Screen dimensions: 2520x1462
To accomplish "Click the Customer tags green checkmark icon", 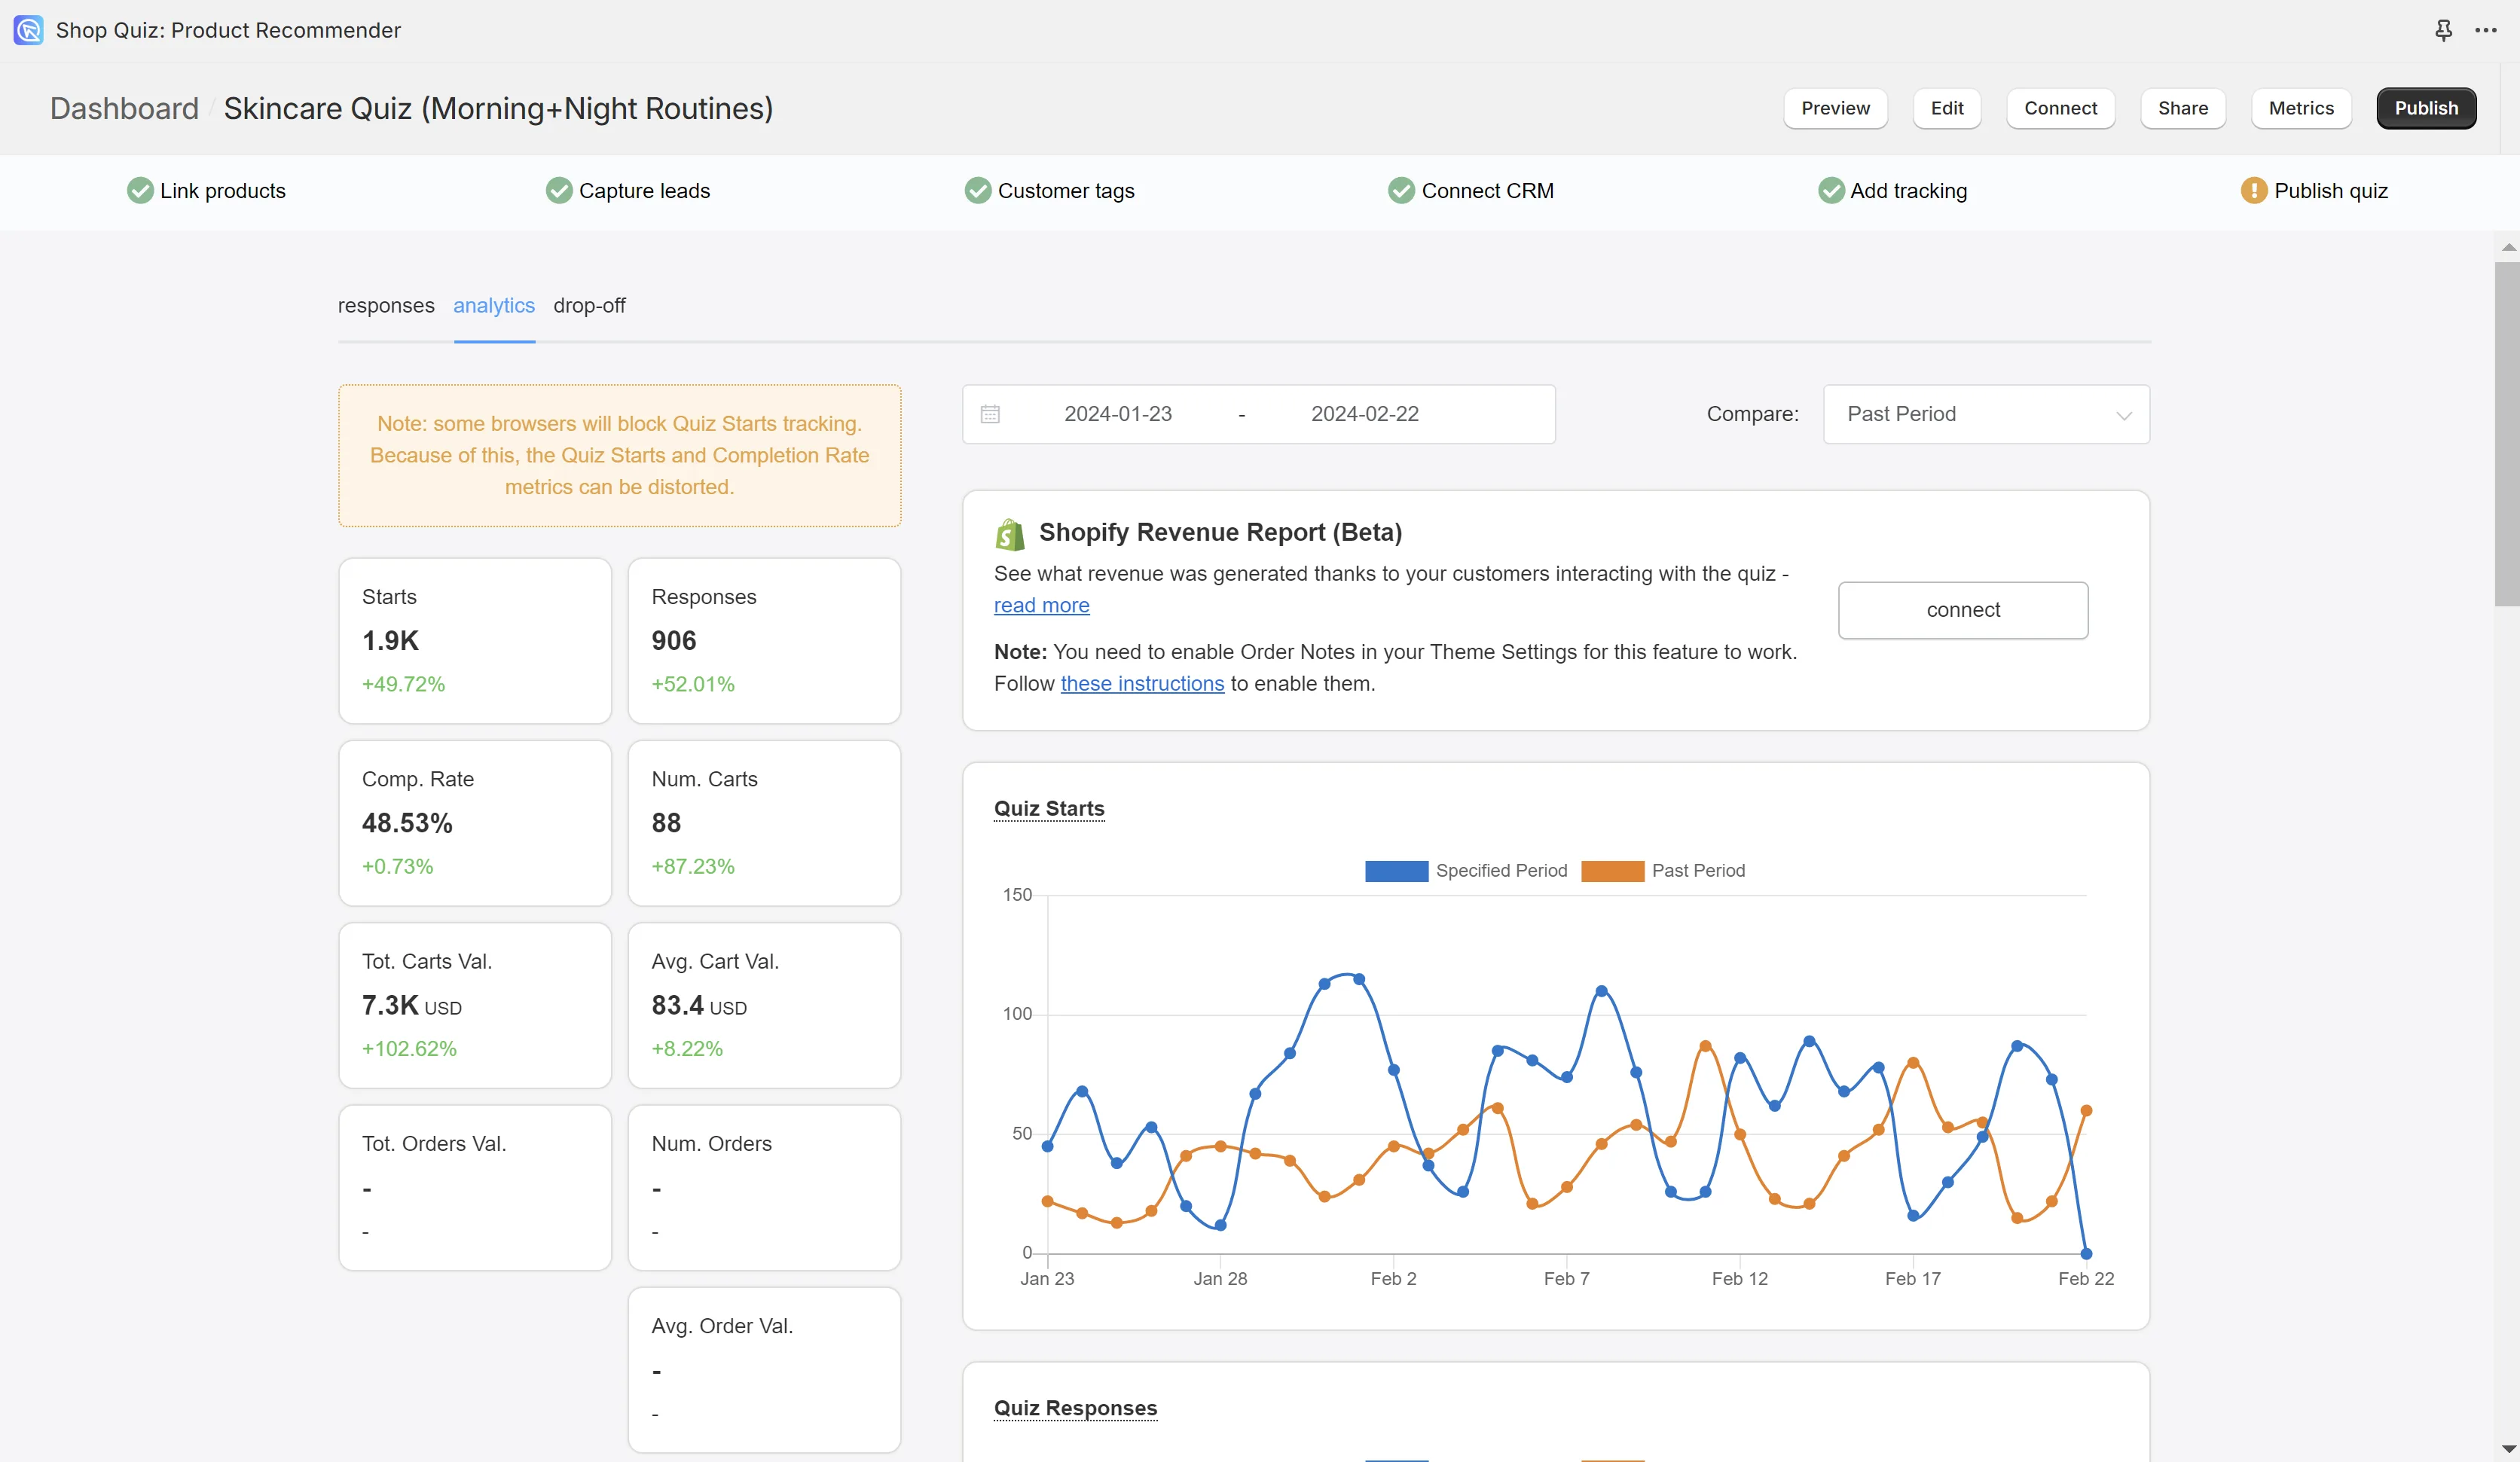I will click(977, 190).
